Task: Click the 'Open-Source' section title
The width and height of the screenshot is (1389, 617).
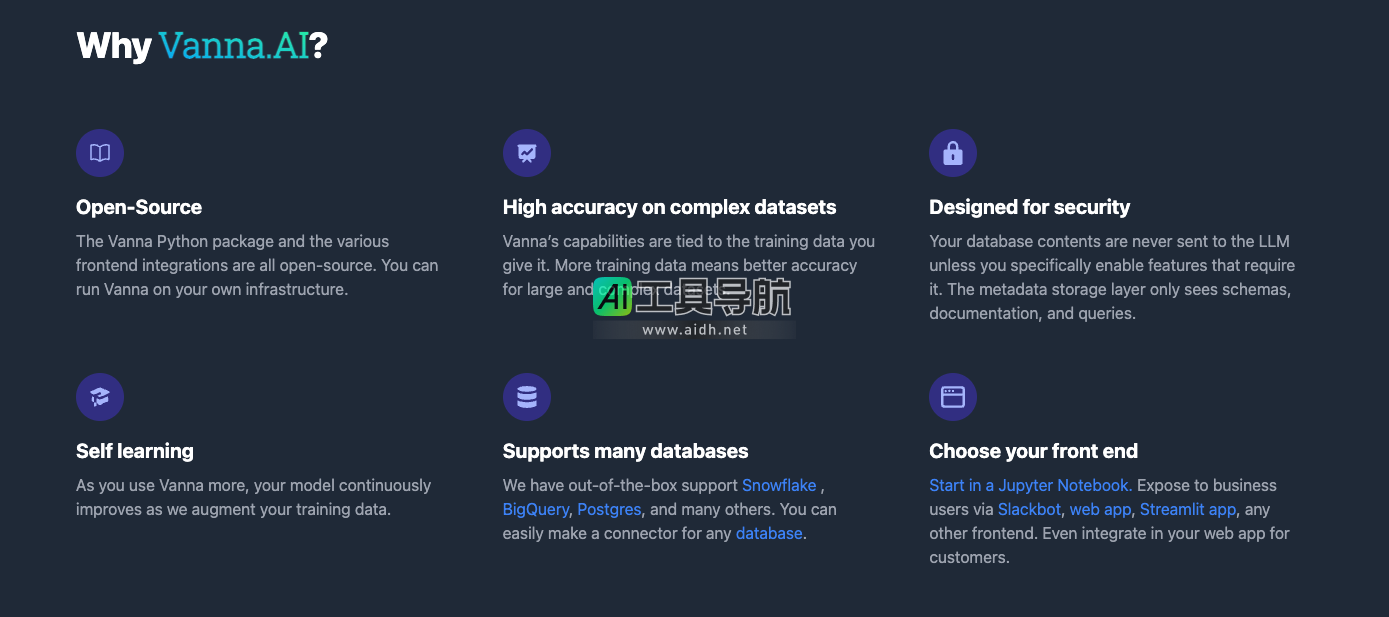Action: coord(139,207)
